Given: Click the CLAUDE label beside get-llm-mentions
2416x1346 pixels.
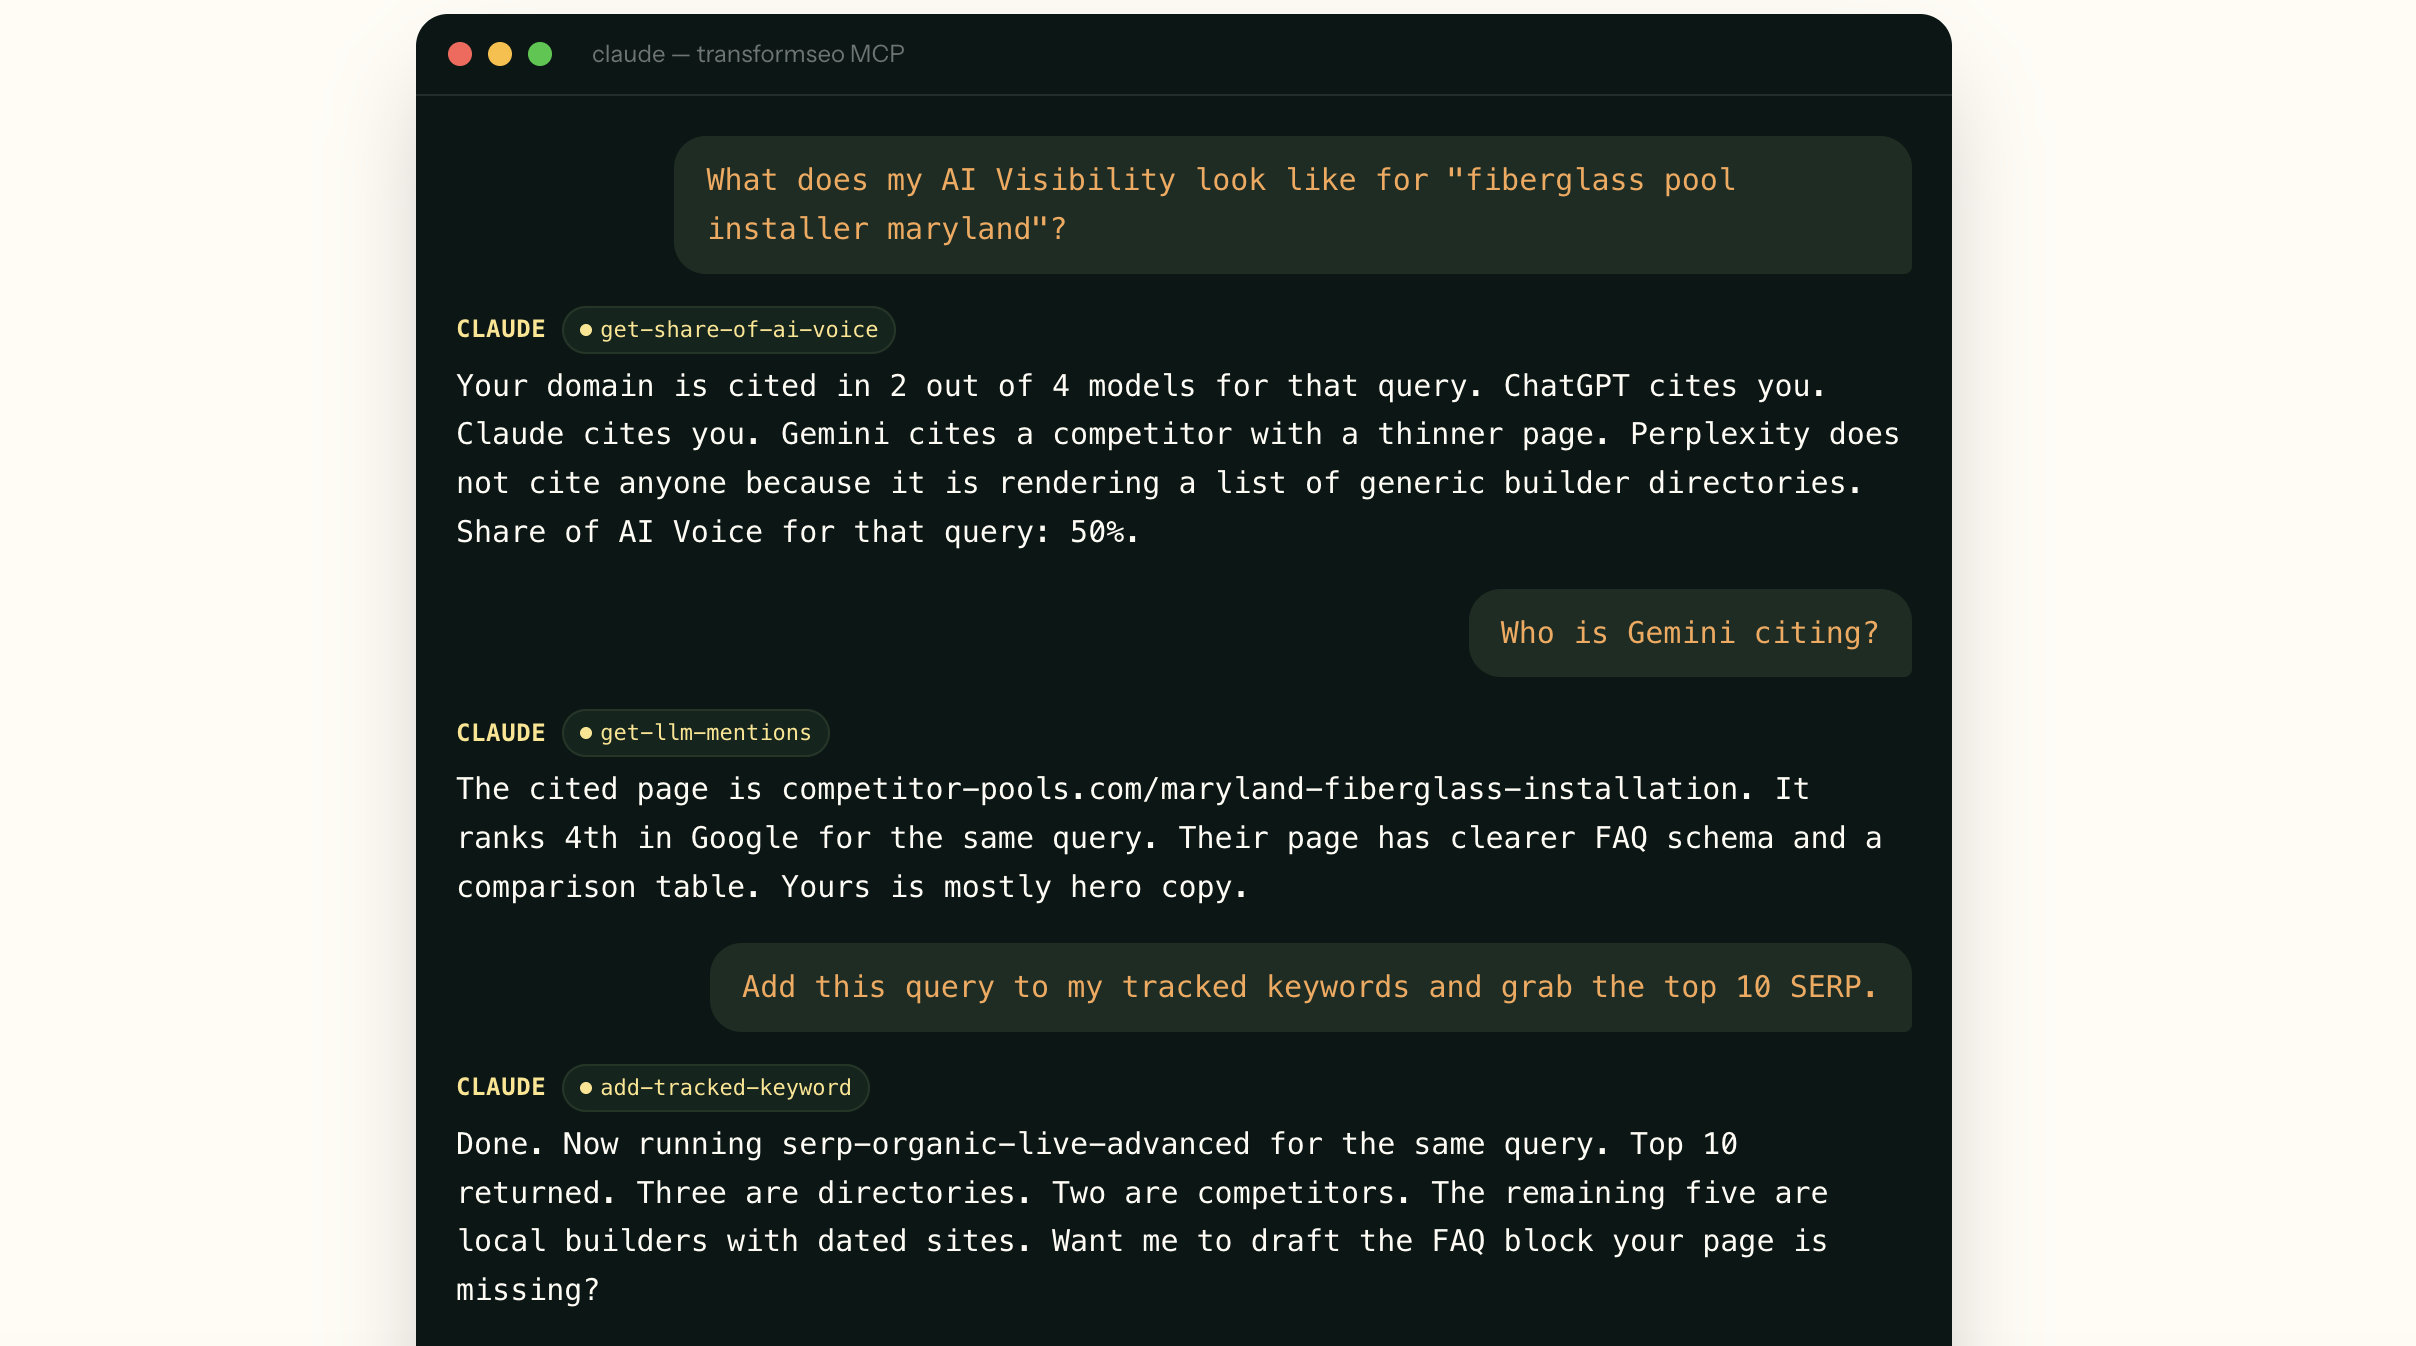Looking at the screenshot, I should point(501,733).
